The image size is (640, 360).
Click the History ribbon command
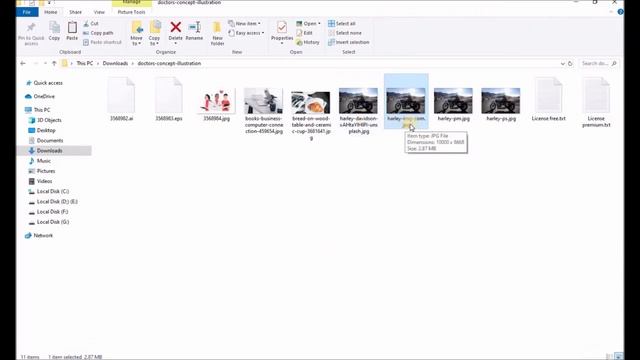click(x=308, y=42)
